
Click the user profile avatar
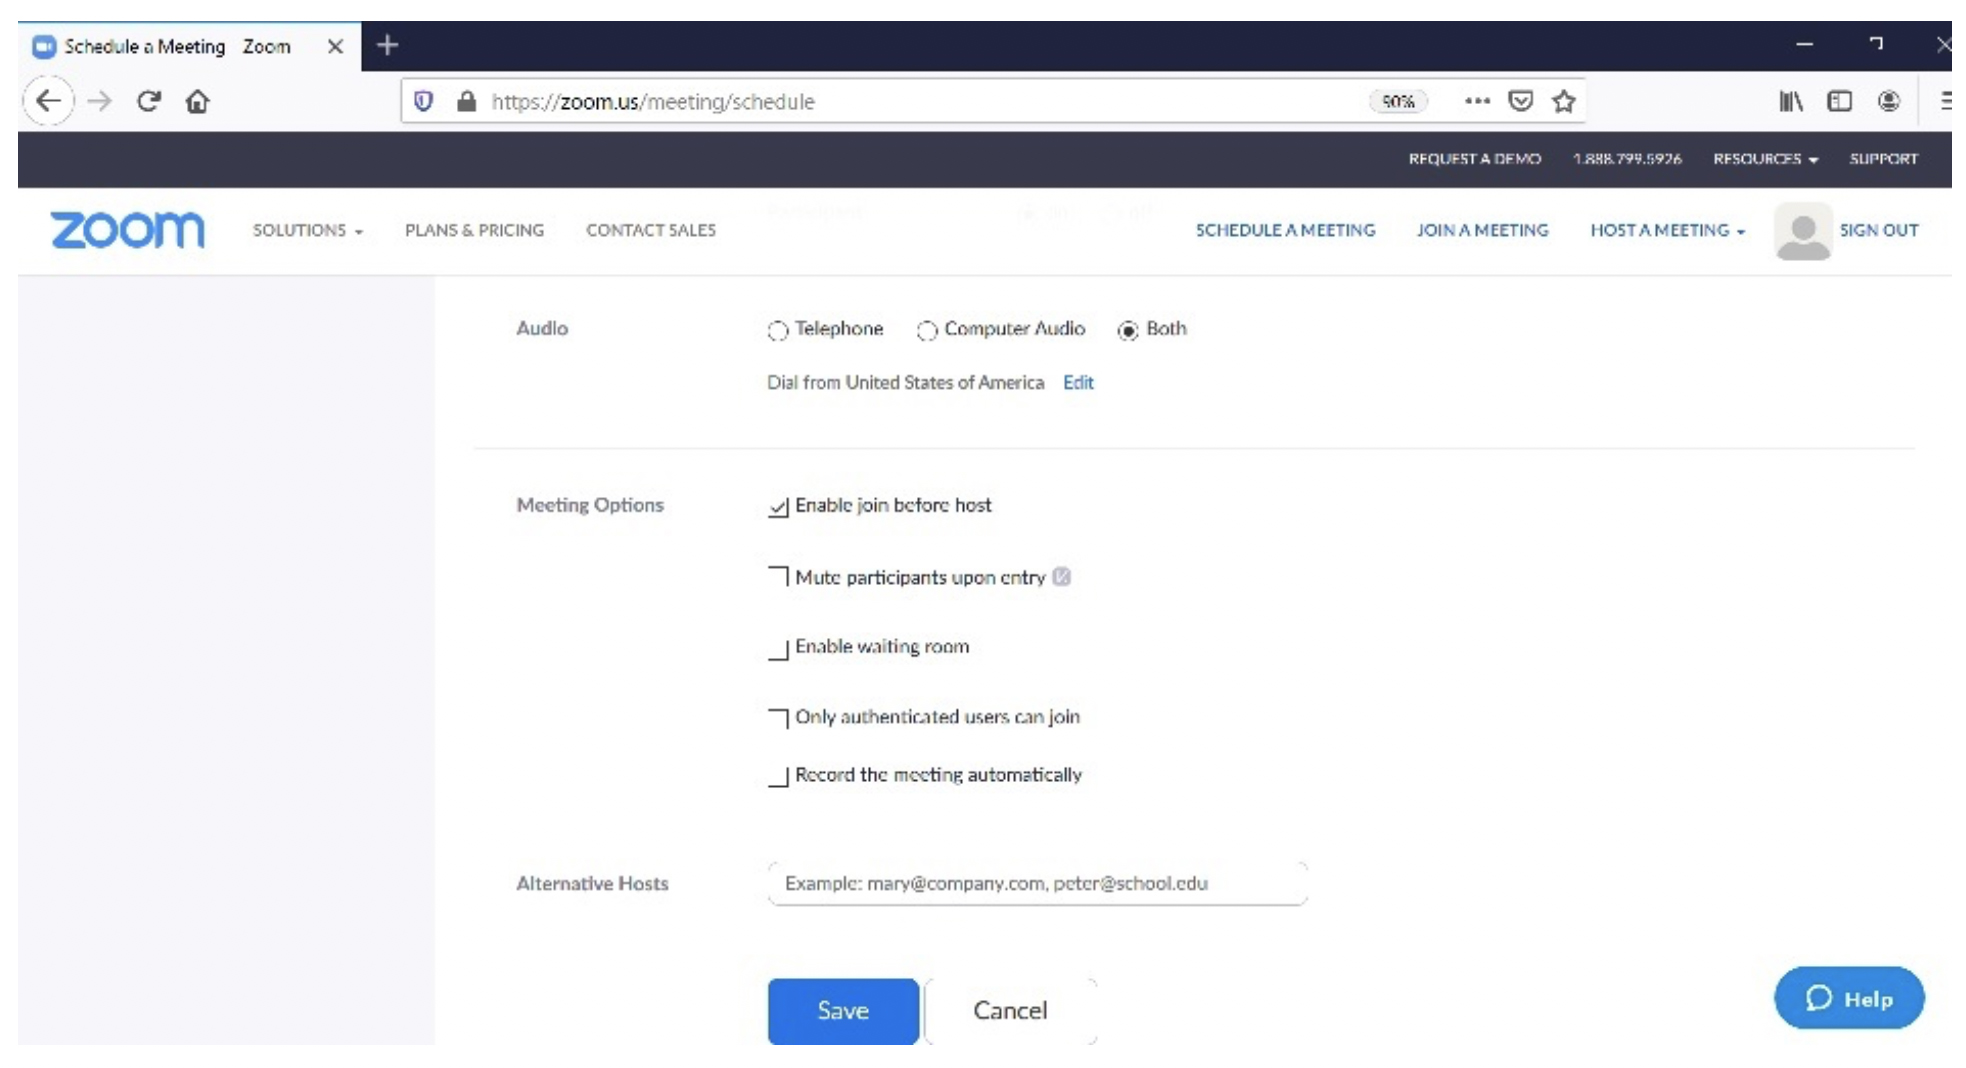point(1803,231)
